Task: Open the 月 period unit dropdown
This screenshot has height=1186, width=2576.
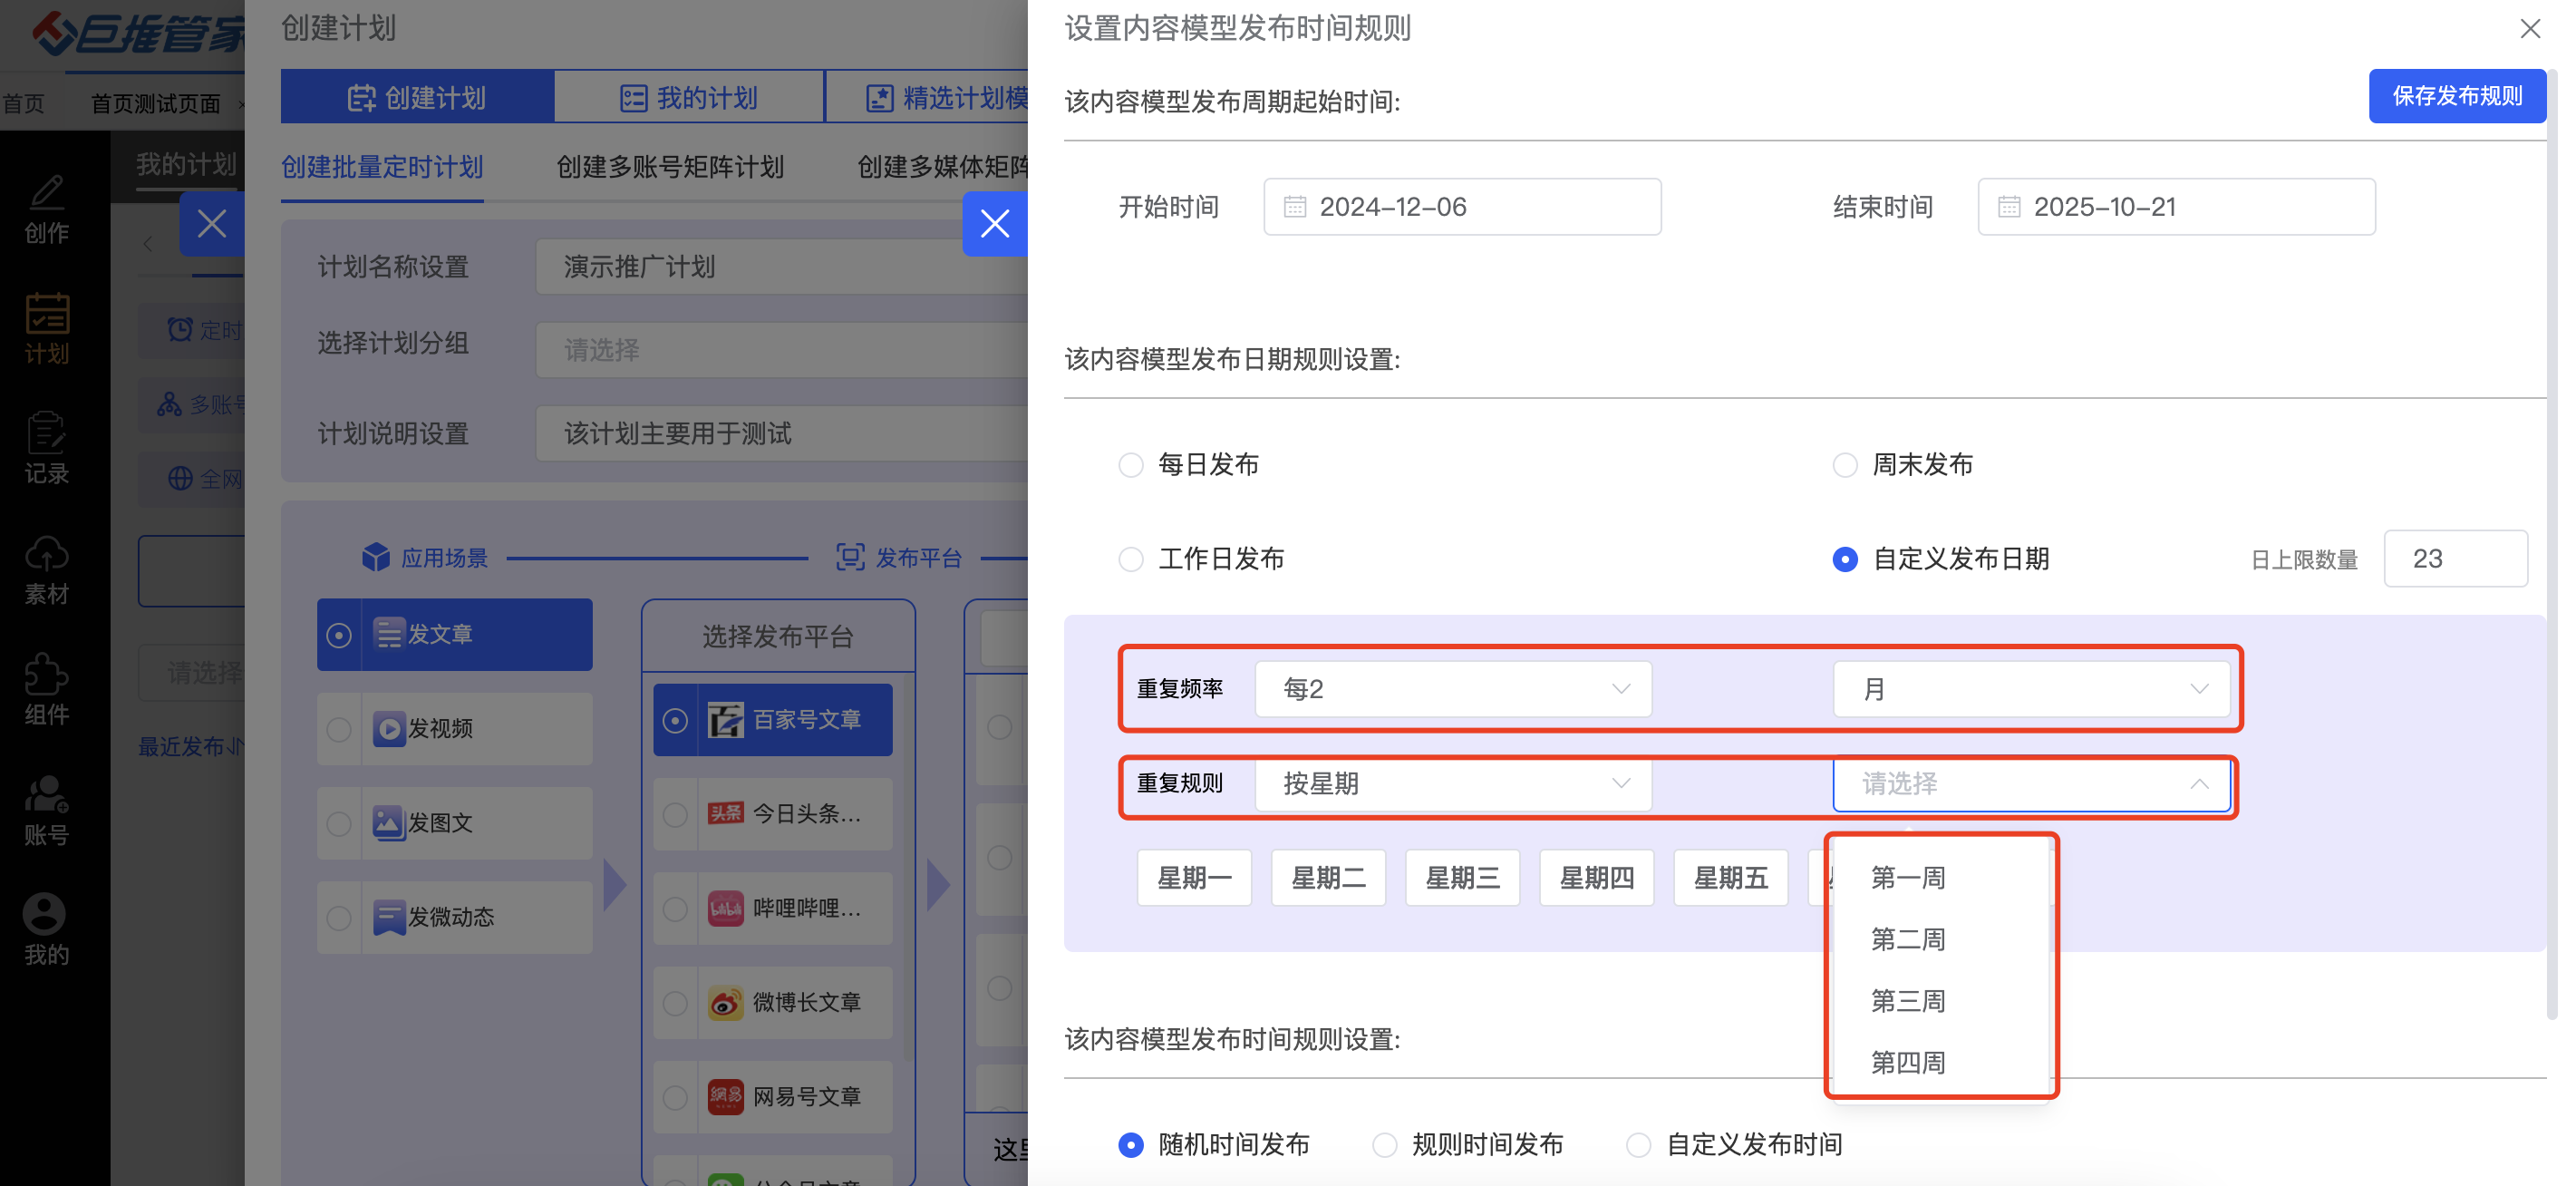Action: pos(2030,689)
